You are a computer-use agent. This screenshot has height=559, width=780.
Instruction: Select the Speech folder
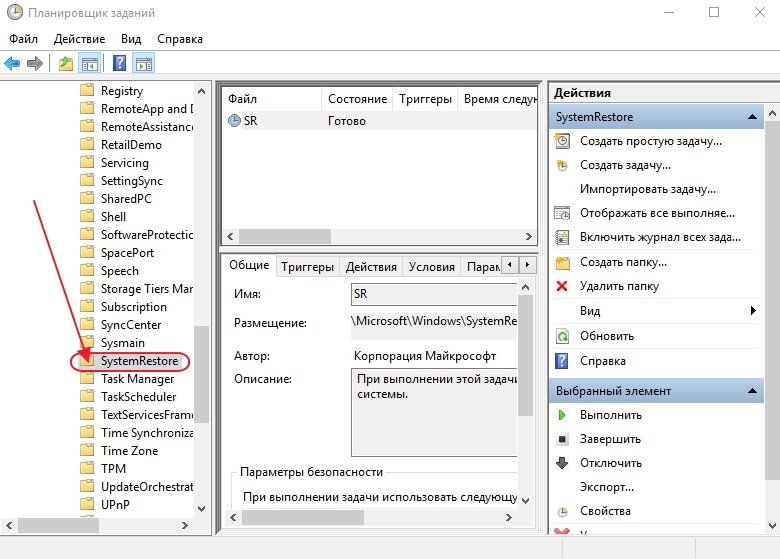pyautogui.click(x=119, y=271)
